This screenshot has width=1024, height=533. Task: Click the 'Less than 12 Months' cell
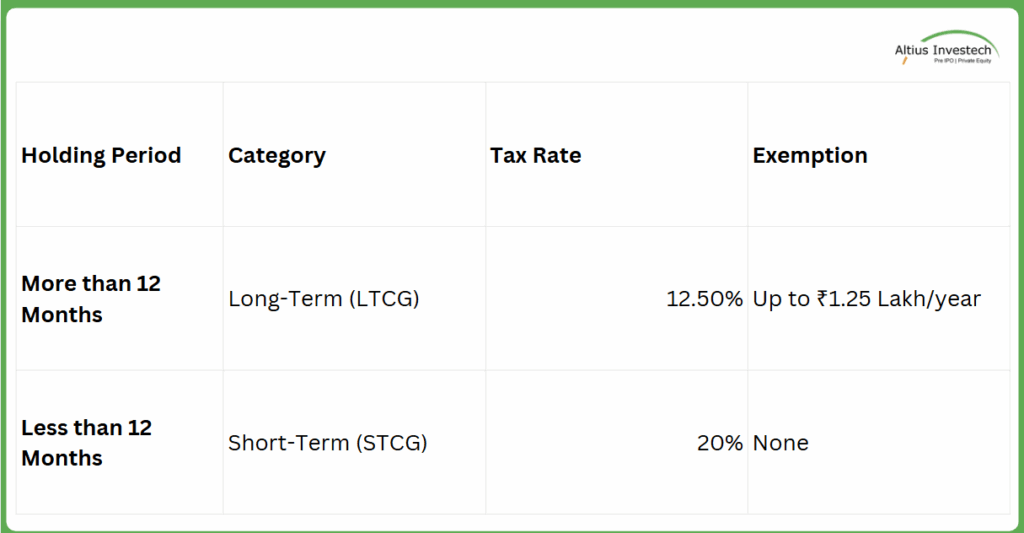click(x=86, y=442)
